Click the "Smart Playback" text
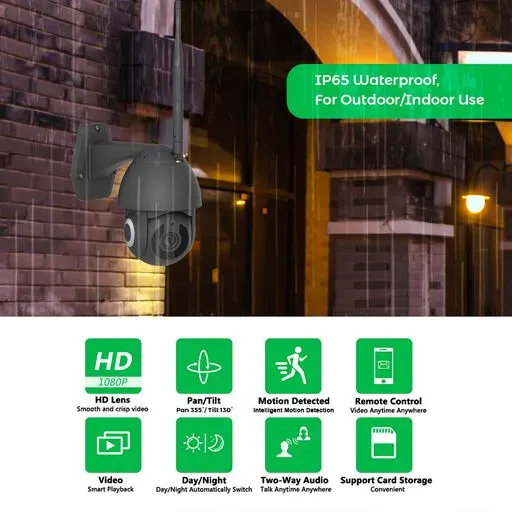Image resolution: width=512 pixels, height=512 pixels. 111,489
